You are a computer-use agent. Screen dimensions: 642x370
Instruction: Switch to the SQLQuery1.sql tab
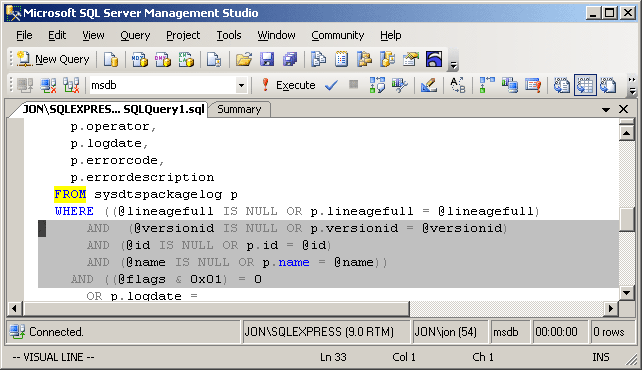coord(113,109)
